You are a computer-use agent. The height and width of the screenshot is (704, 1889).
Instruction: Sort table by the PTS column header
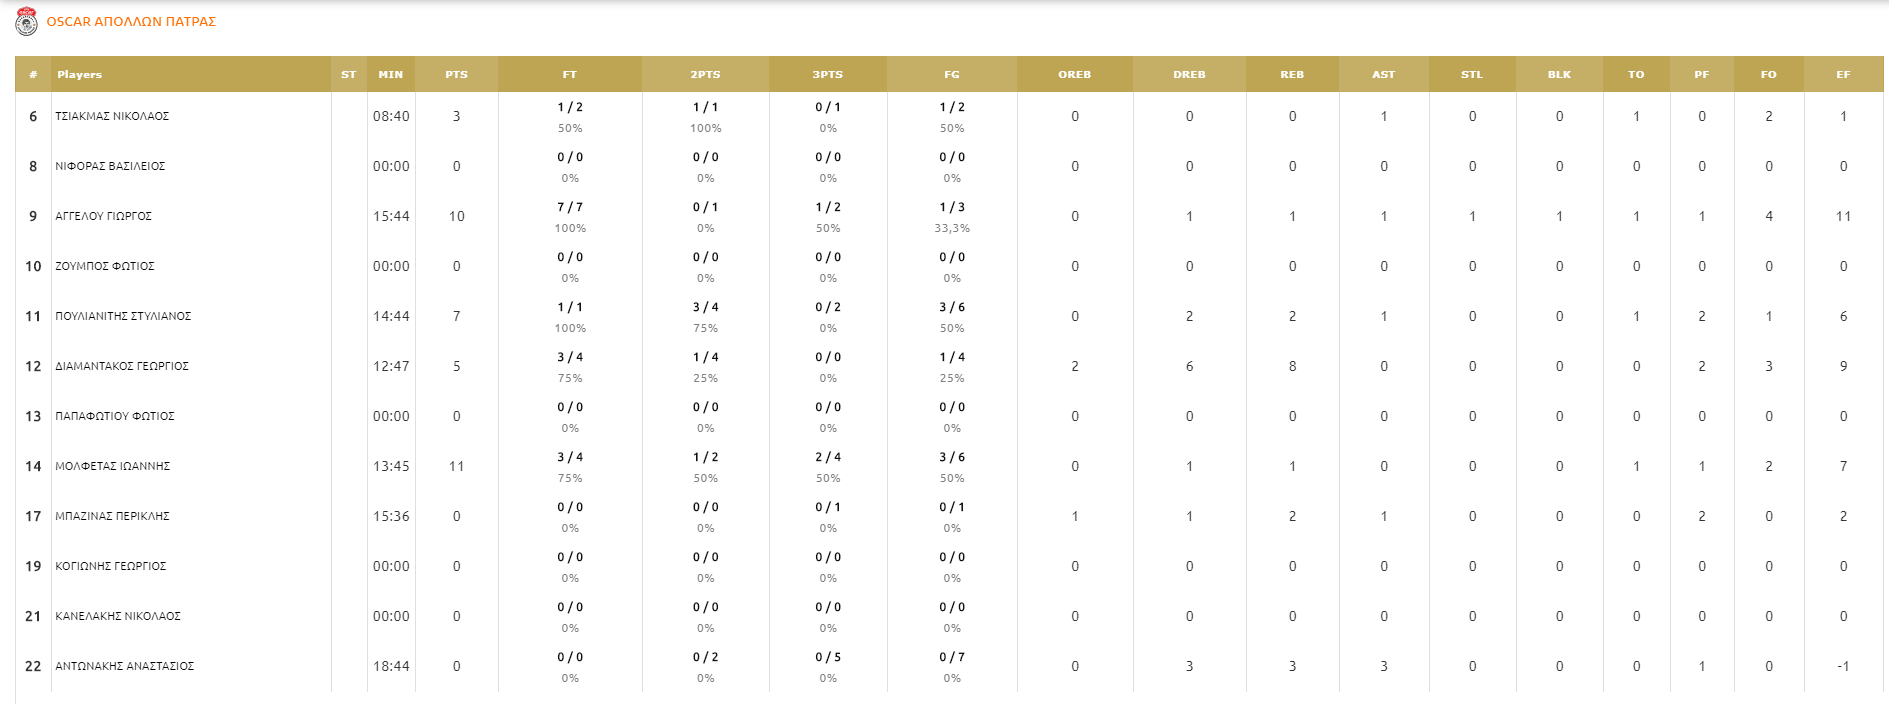[x=456, y=74]
